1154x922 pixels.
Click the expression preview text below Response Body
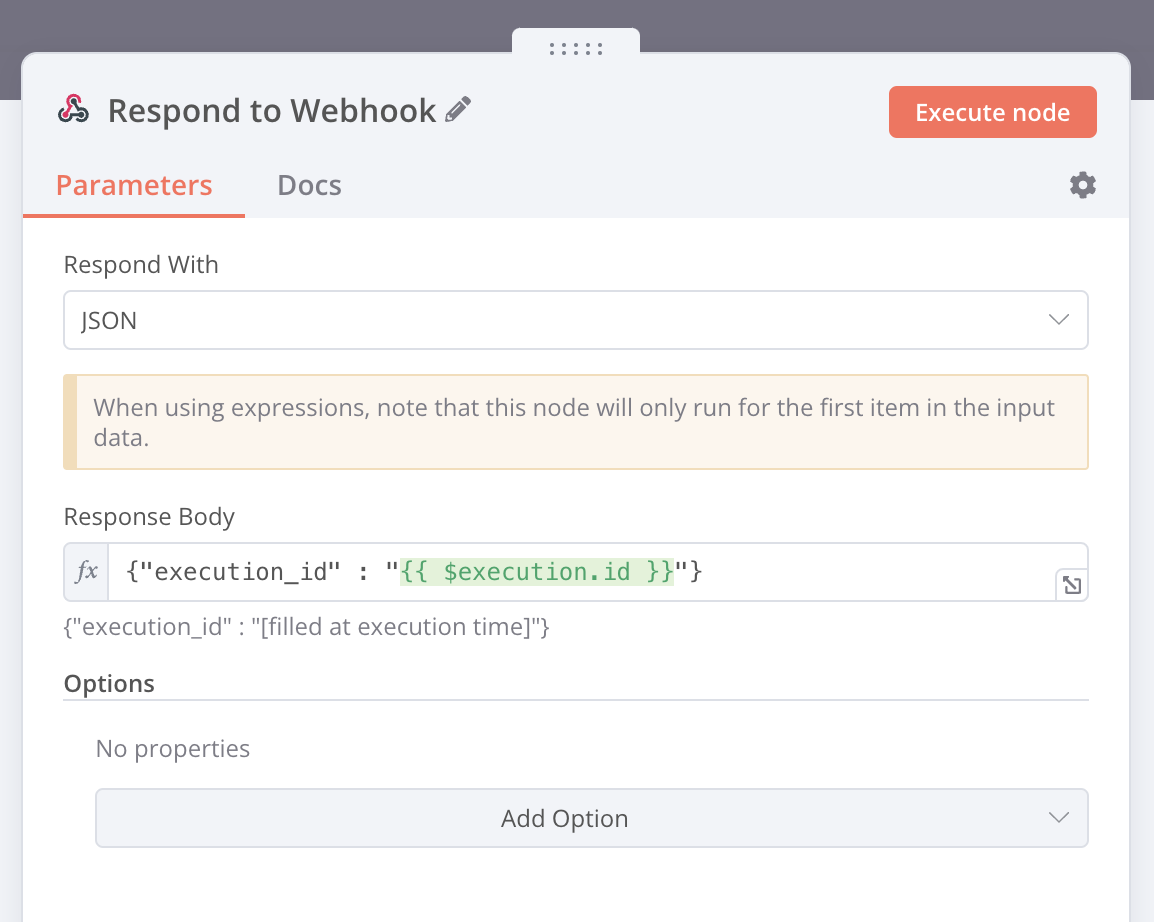pyautogui.click(x=306, y=628)
